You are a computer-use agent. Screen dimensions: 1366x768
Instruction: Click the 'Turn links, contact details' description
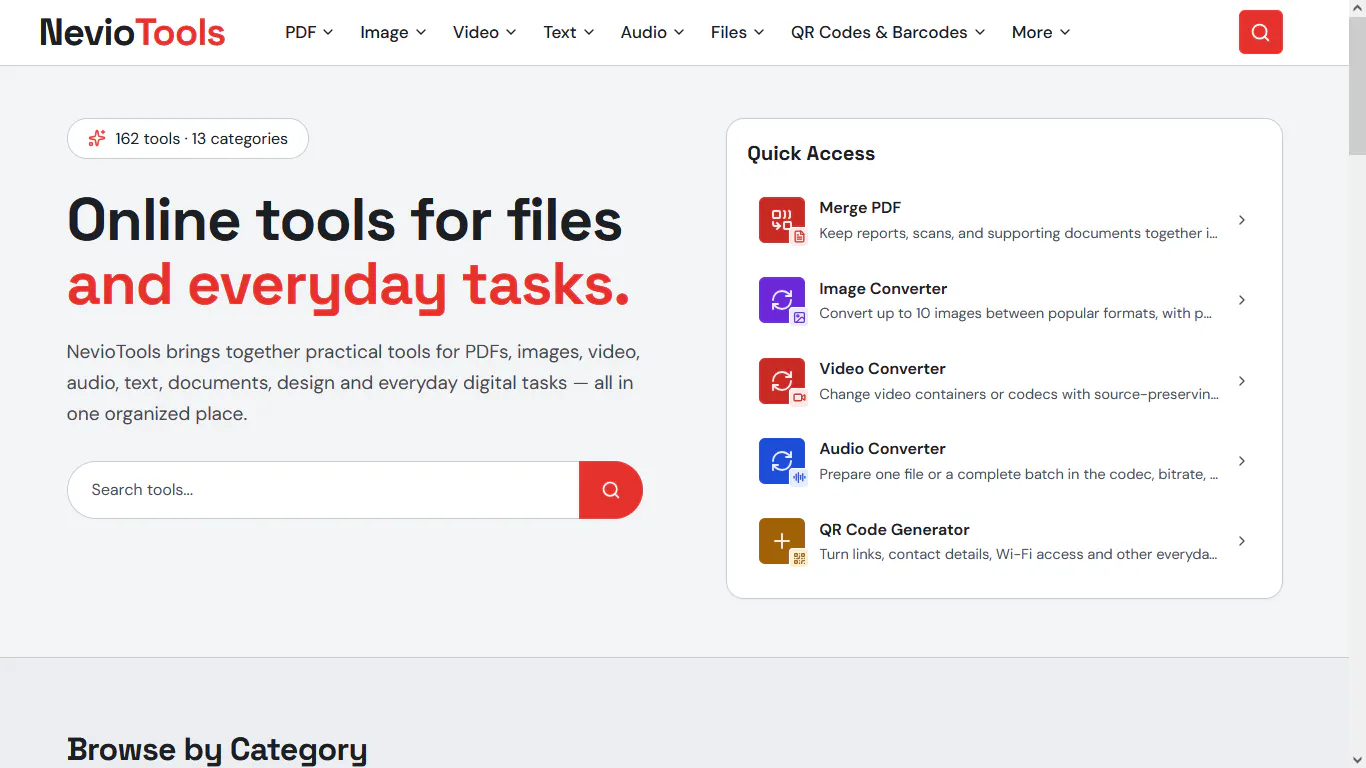(1018, 554)
